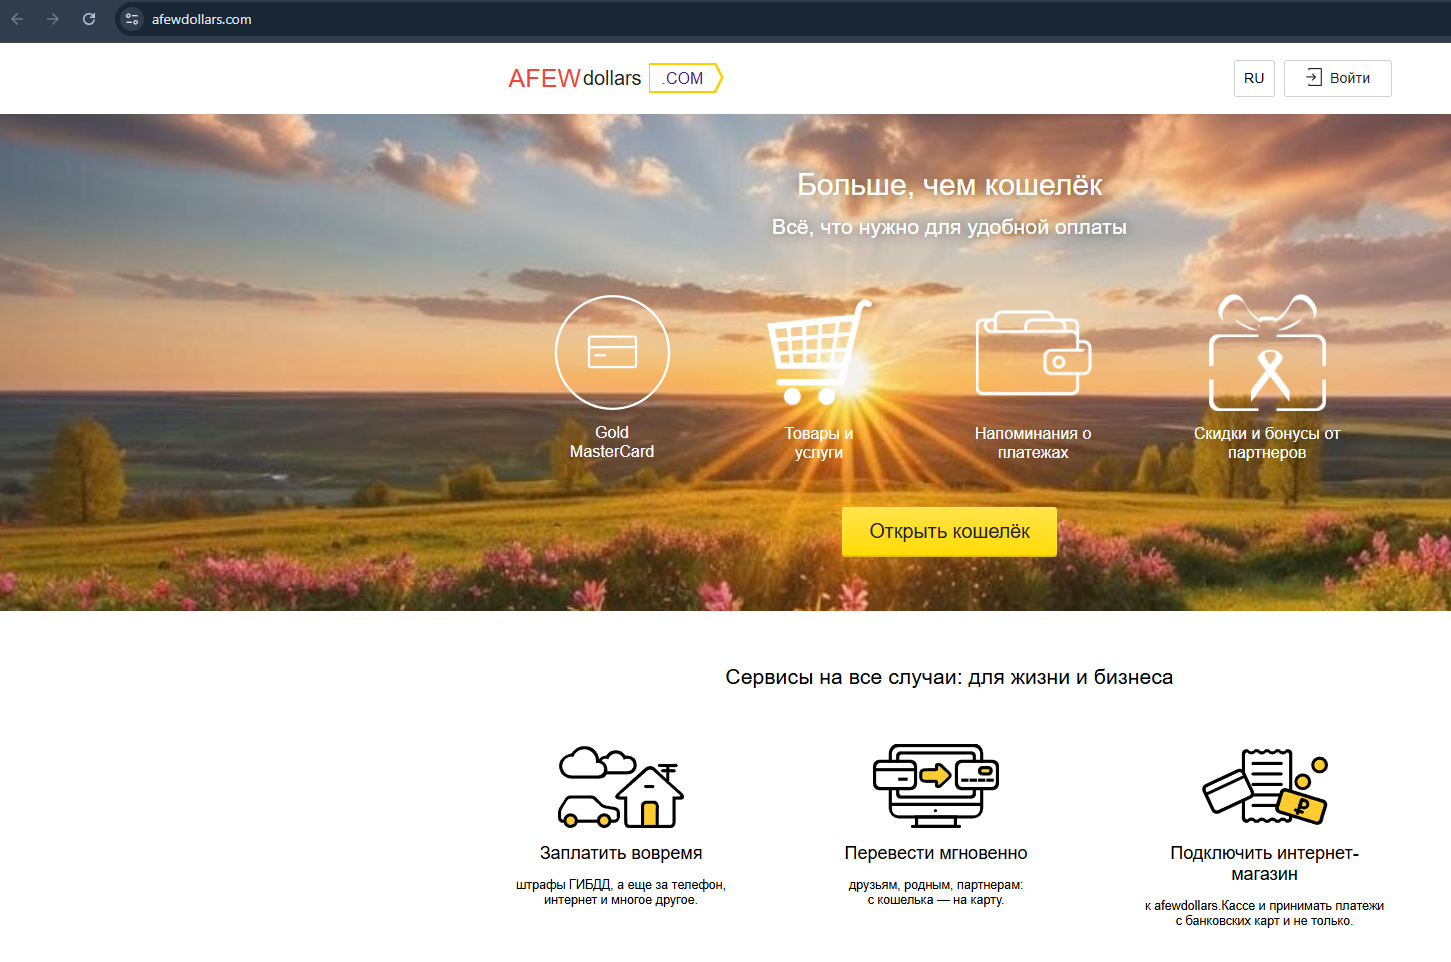Click the browser back arrow

[17, 19]
